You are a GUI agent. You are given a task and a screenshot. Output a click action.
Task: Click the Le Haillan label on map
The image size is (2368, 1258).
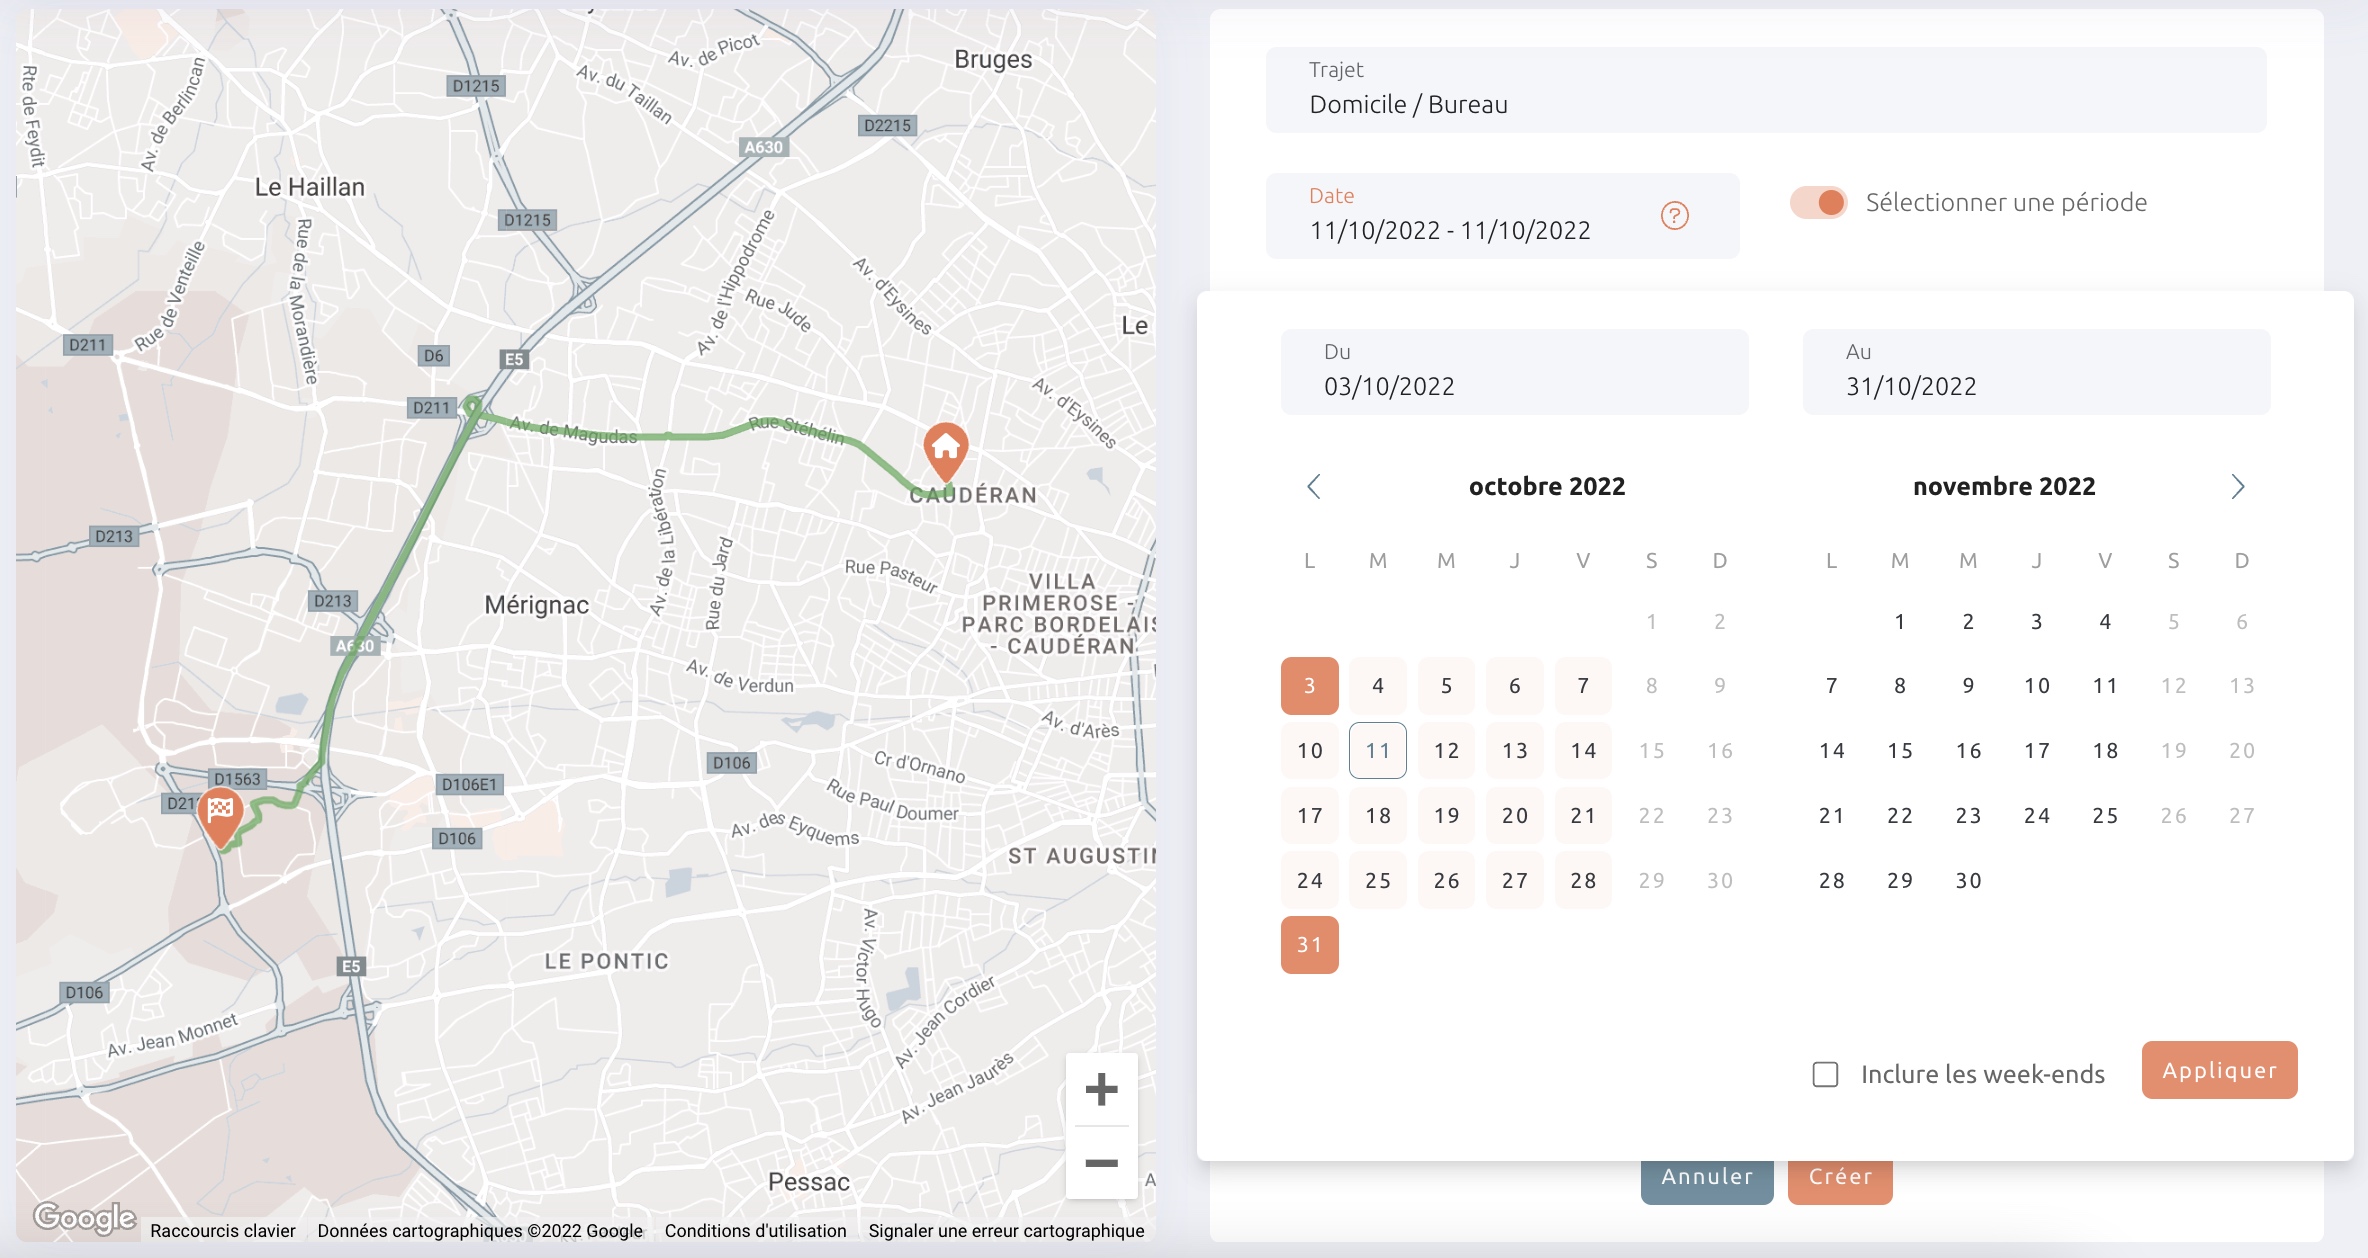[310, 187]
